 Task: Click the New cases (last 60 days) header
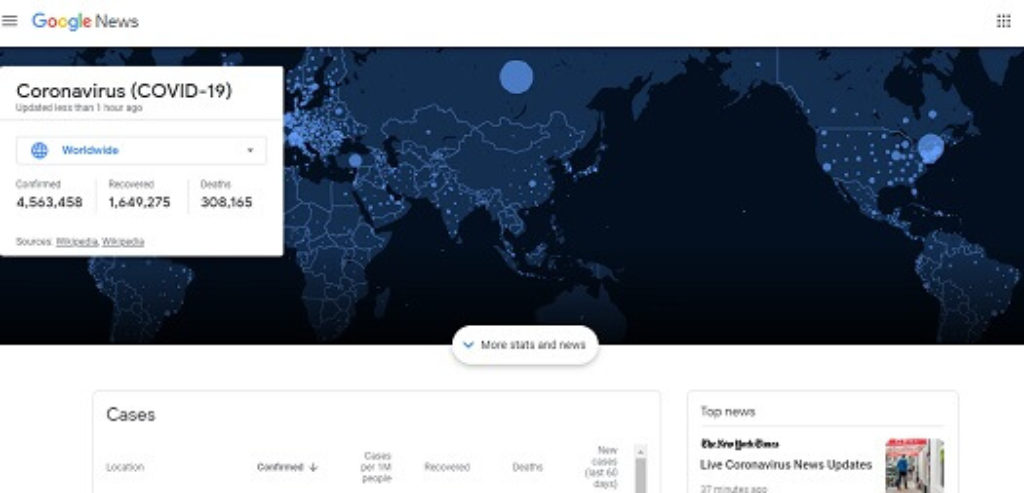600,470
